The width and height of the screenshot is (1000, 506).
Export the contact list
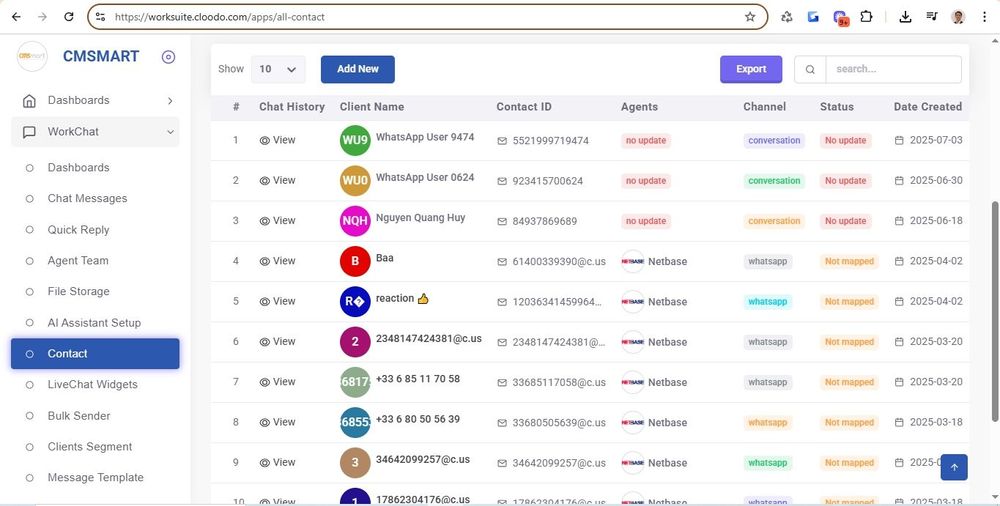(751, 69)
